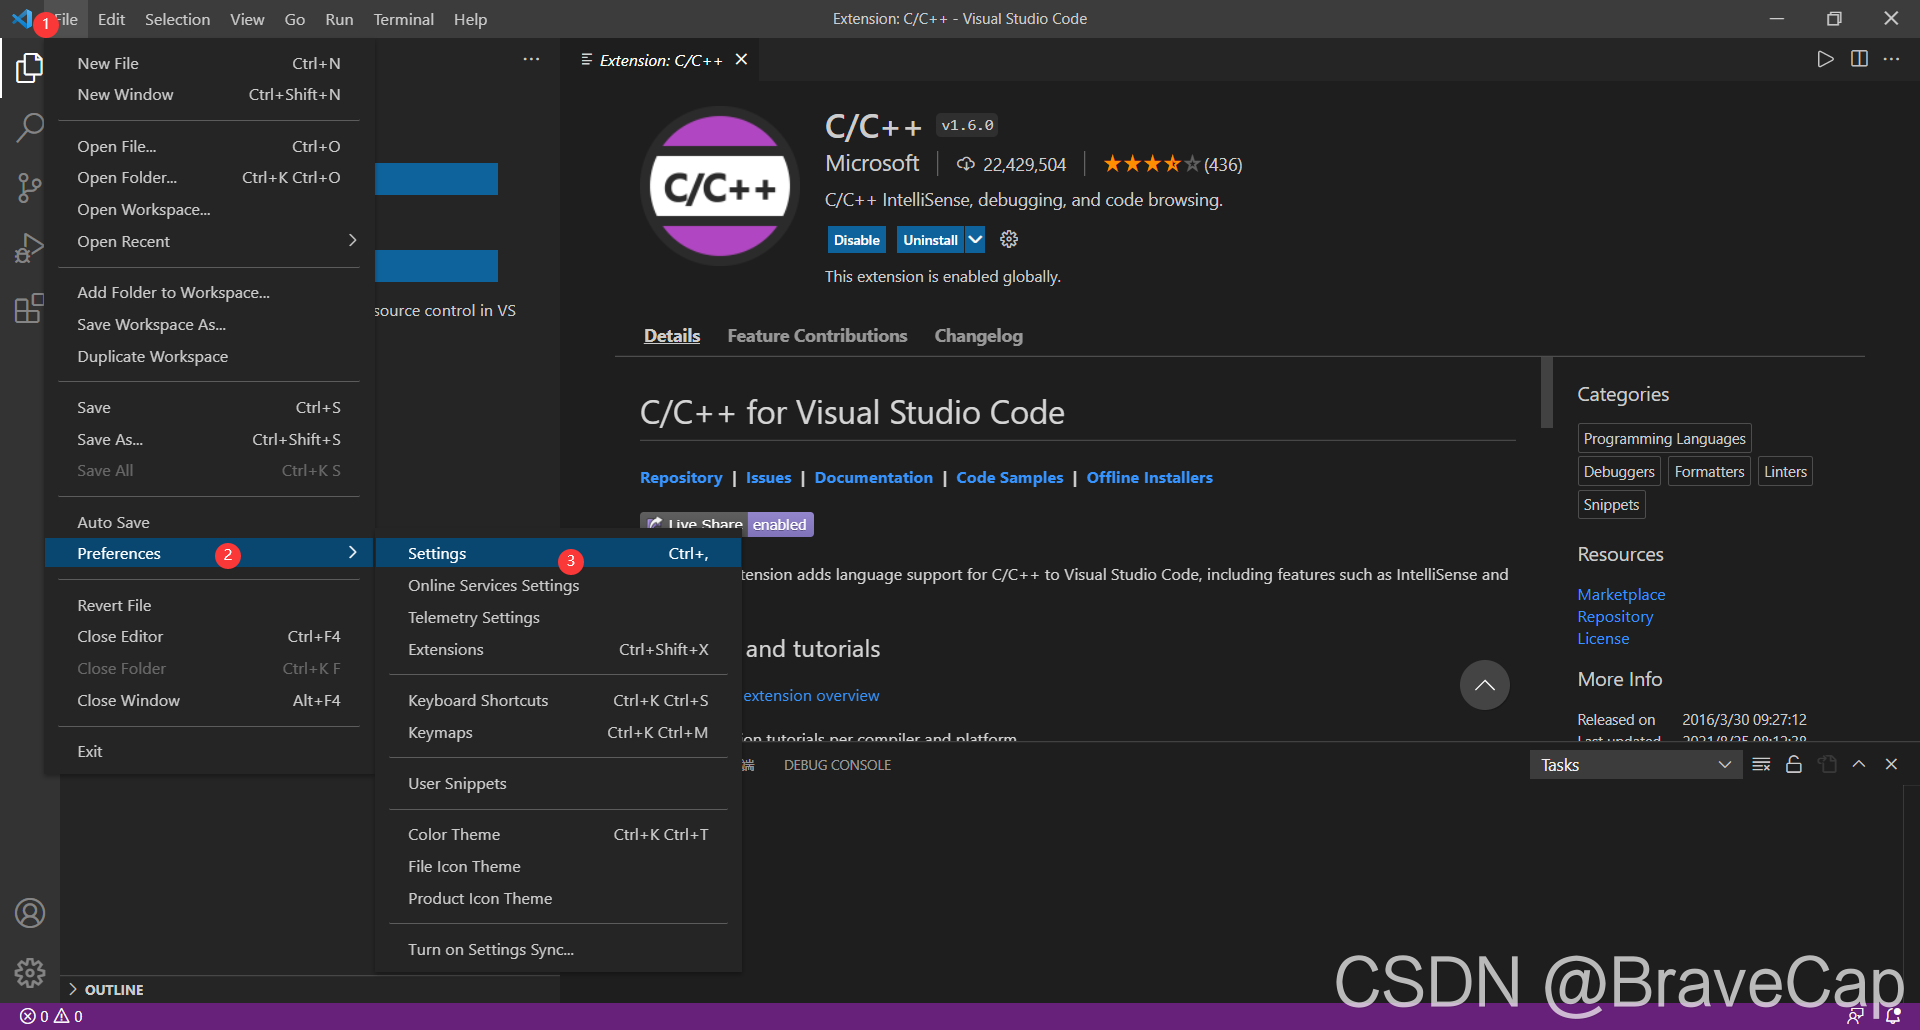
Task: Select Open Folder... menu entry
Action: [210, 177]
